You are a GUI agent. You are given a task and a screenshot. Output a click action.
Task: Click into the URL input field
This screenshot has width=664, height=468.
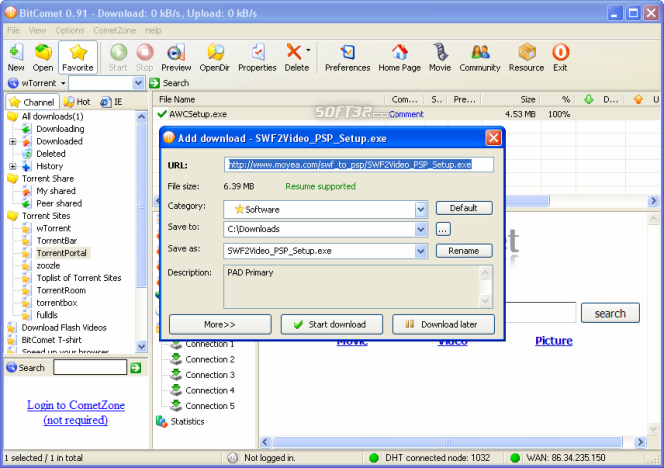(359, 165)
